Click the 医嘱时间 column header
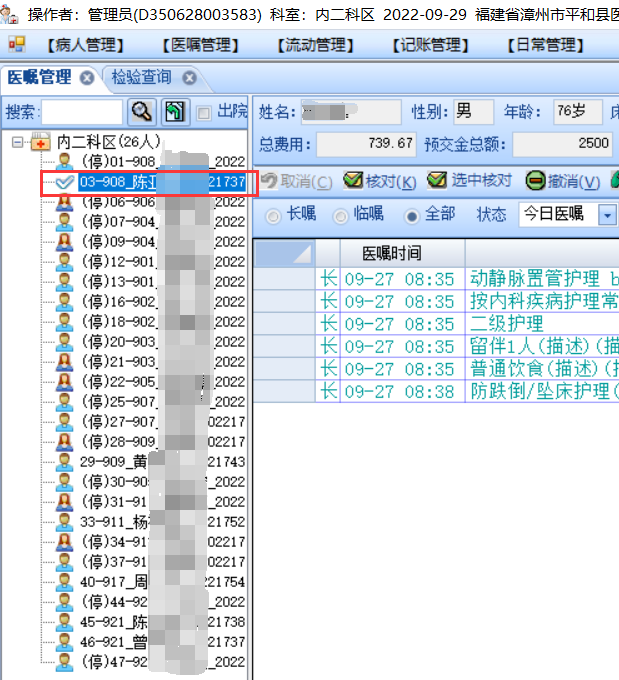This screenshot has width=619, height=680. point(403,253)
